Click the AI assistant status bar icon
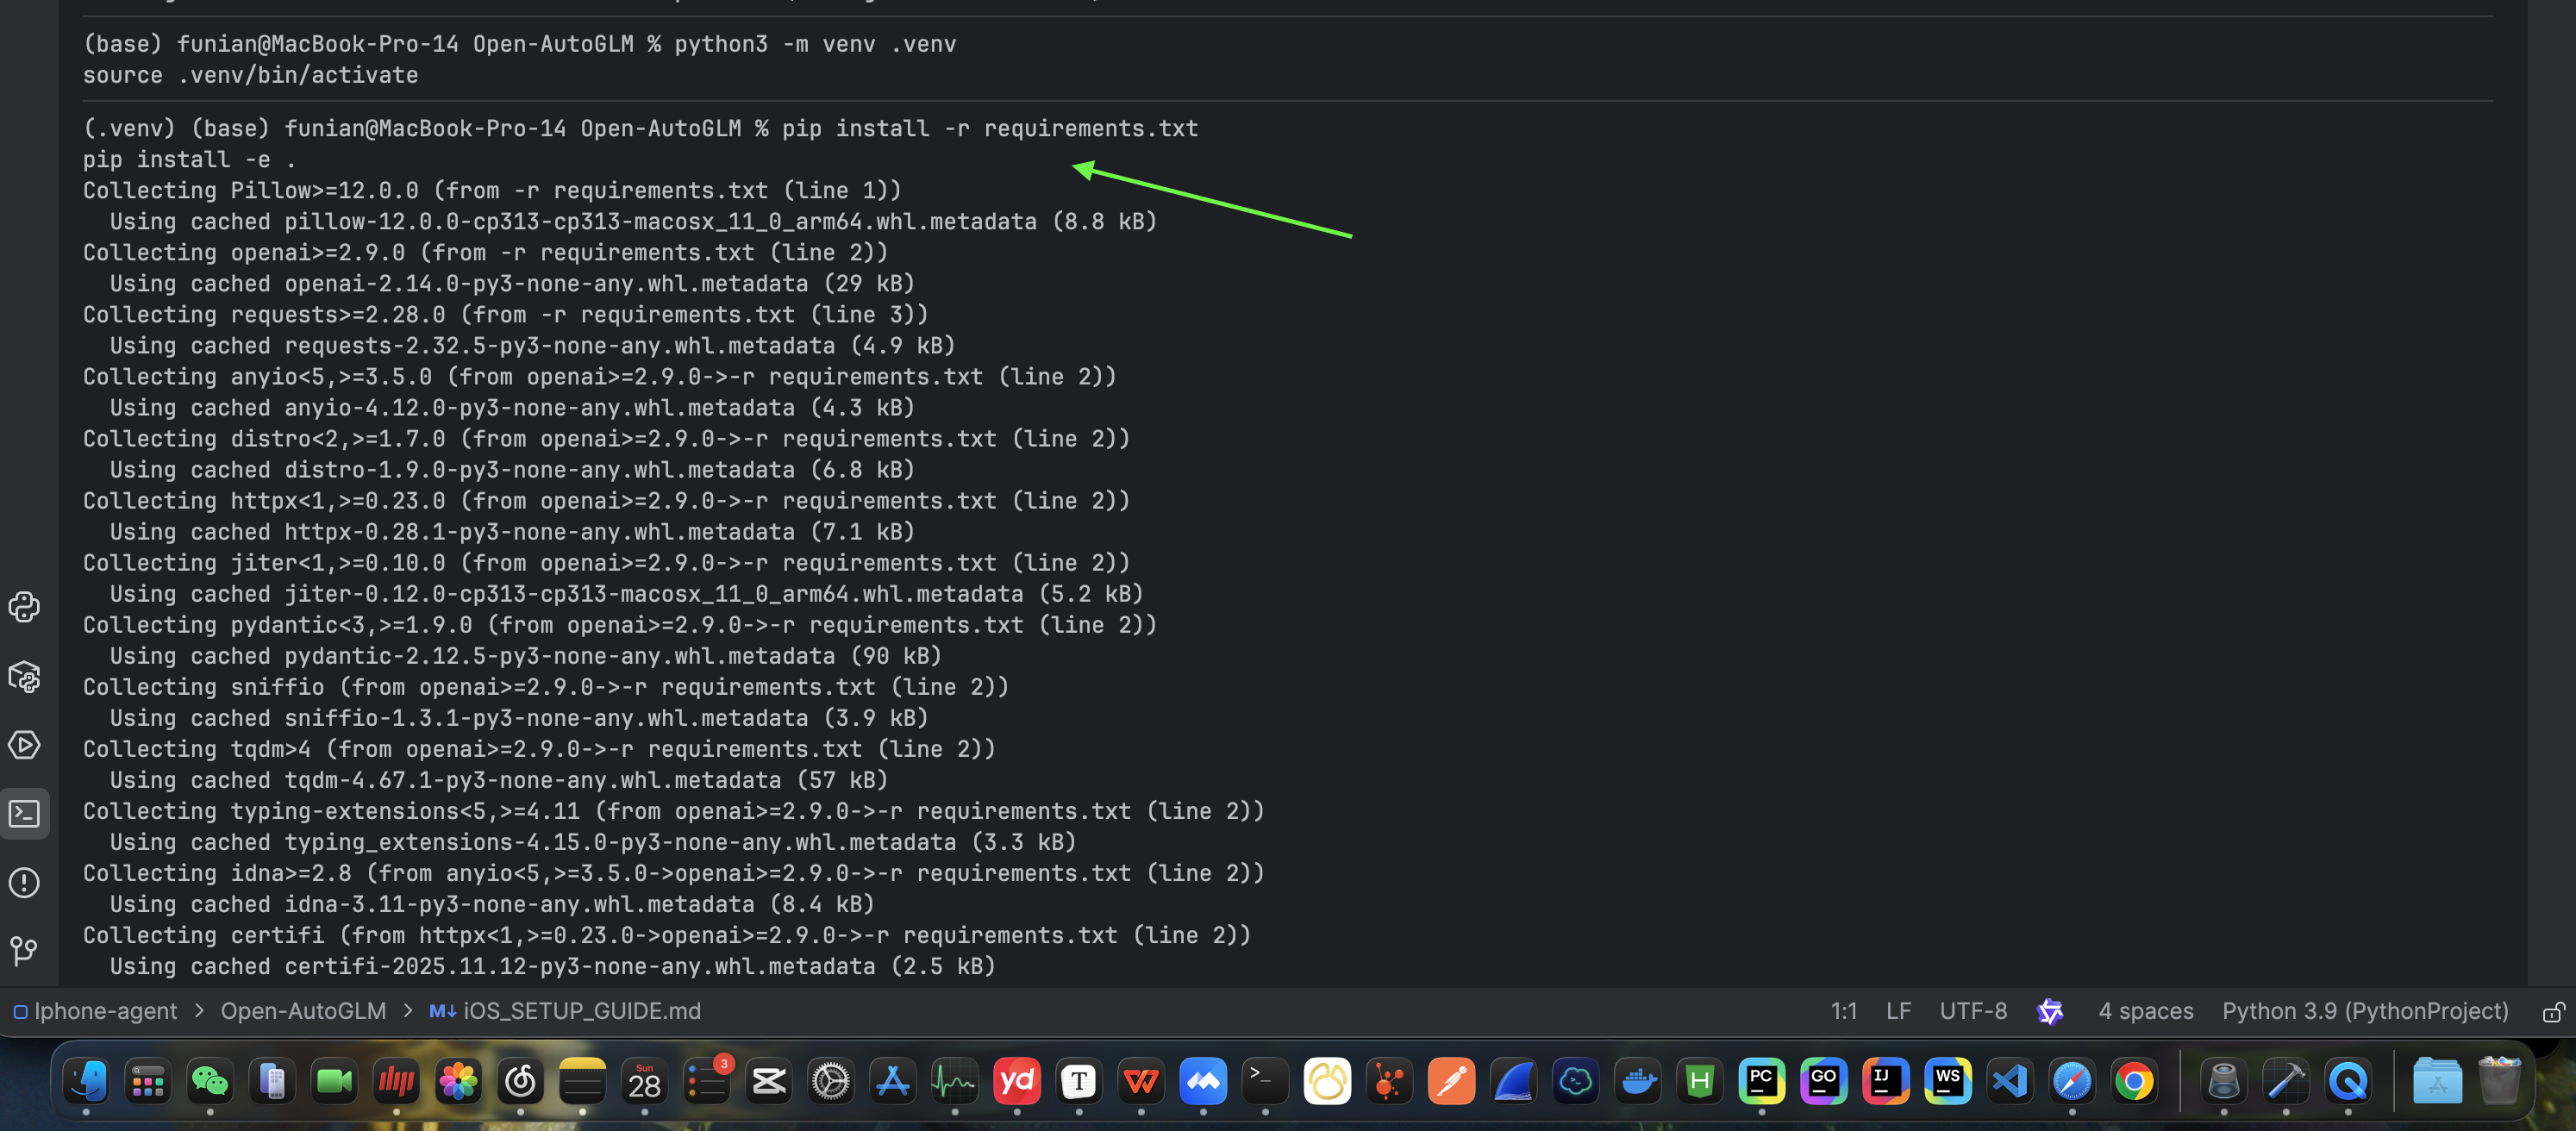This screenshot has height=1131, width=2576. (2050, 1011)
